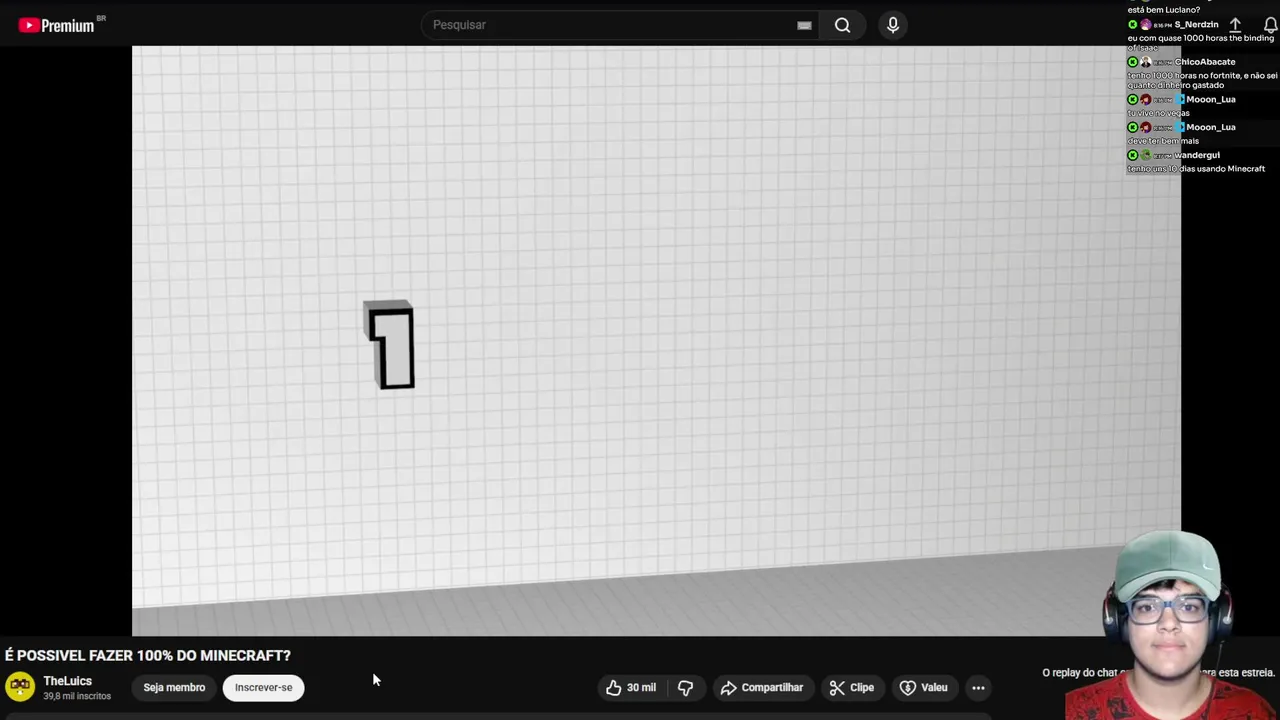Open TheLuics channel name link

click(x=68, y=681)
